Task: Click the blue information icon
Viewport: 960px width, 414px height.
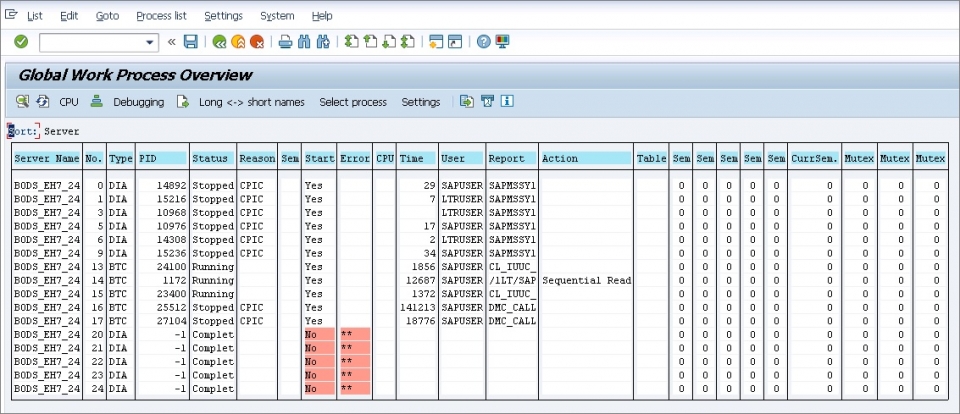Action: (x=507, y=102)
